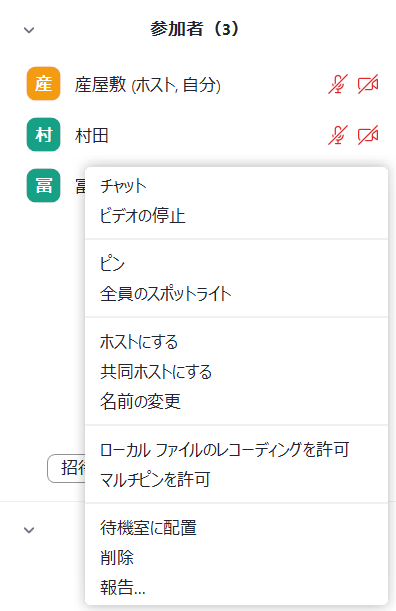The height and width of the screenshot is (611, 396).
Task: Click the muted microphone icon for 村田
Action: (x=338, y=135)
